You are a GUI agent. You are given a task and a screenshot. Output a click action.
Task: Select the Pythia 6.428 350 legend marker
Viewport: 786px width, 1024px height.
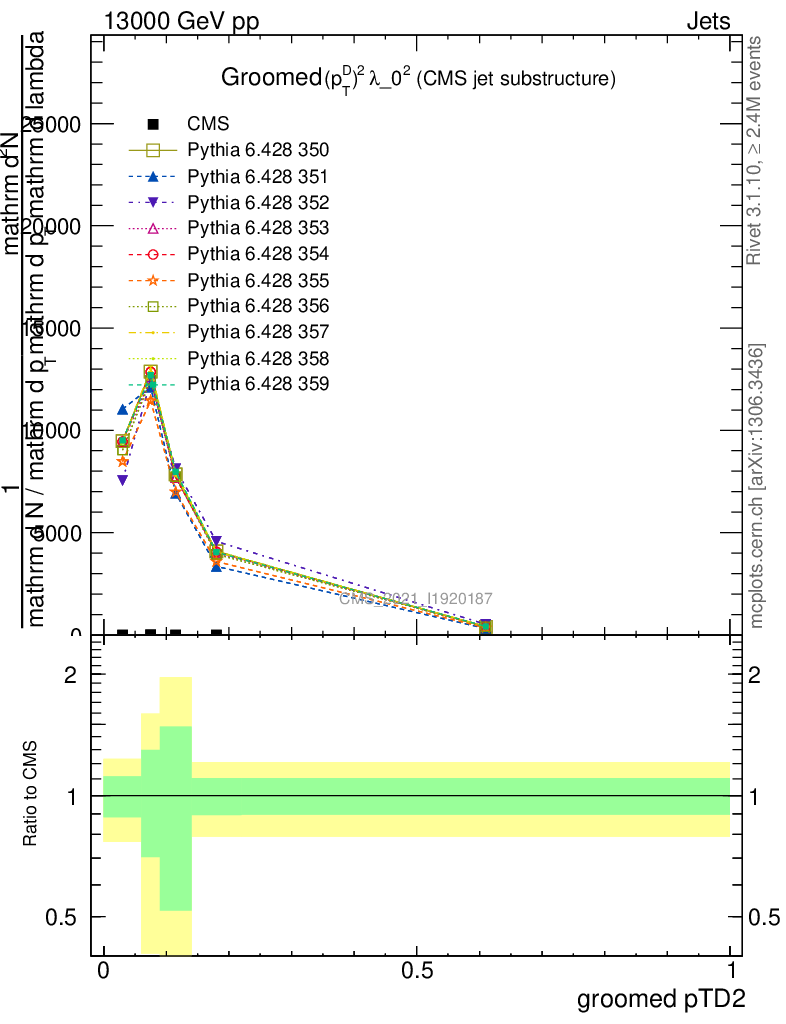(153, 151)
